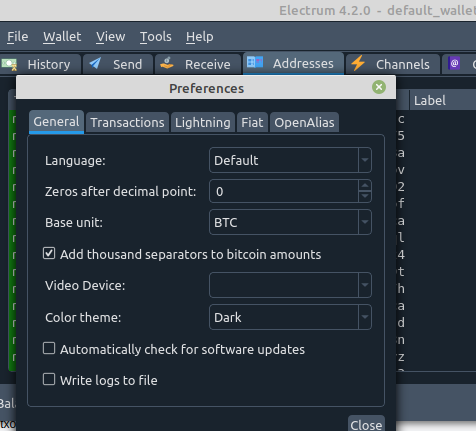Select the purple @ Contacts icon
Viewport: 476px width, 431px height.
454,63
